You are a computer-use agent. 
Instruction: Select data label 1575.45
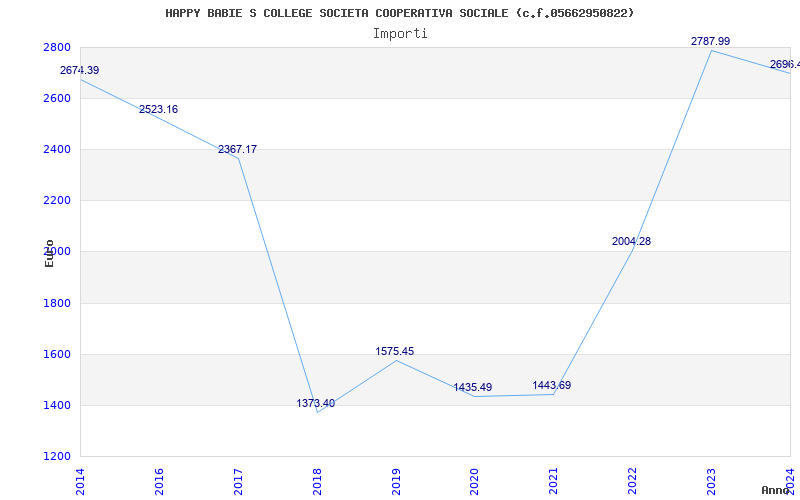[394, 351]
